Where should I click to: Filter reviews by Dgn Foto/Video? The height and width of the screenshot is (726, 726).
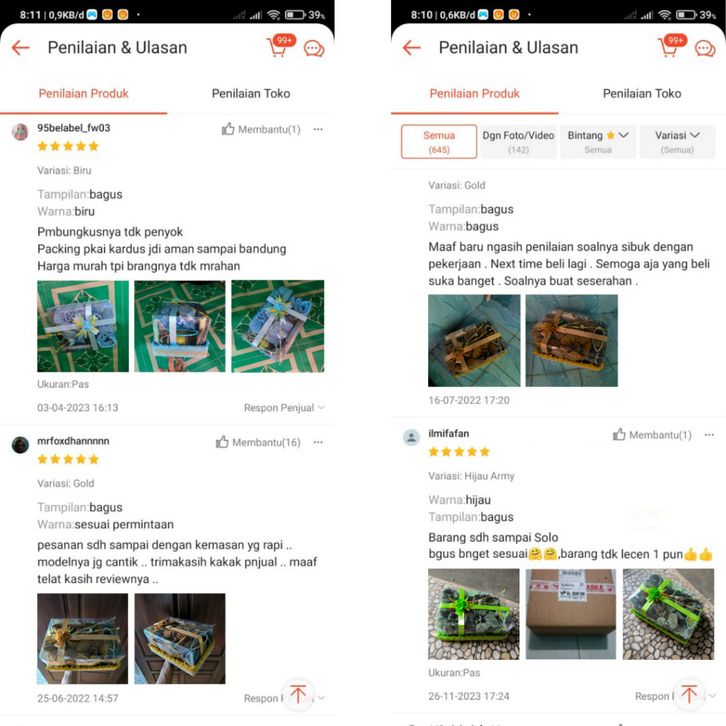[518, 142]
